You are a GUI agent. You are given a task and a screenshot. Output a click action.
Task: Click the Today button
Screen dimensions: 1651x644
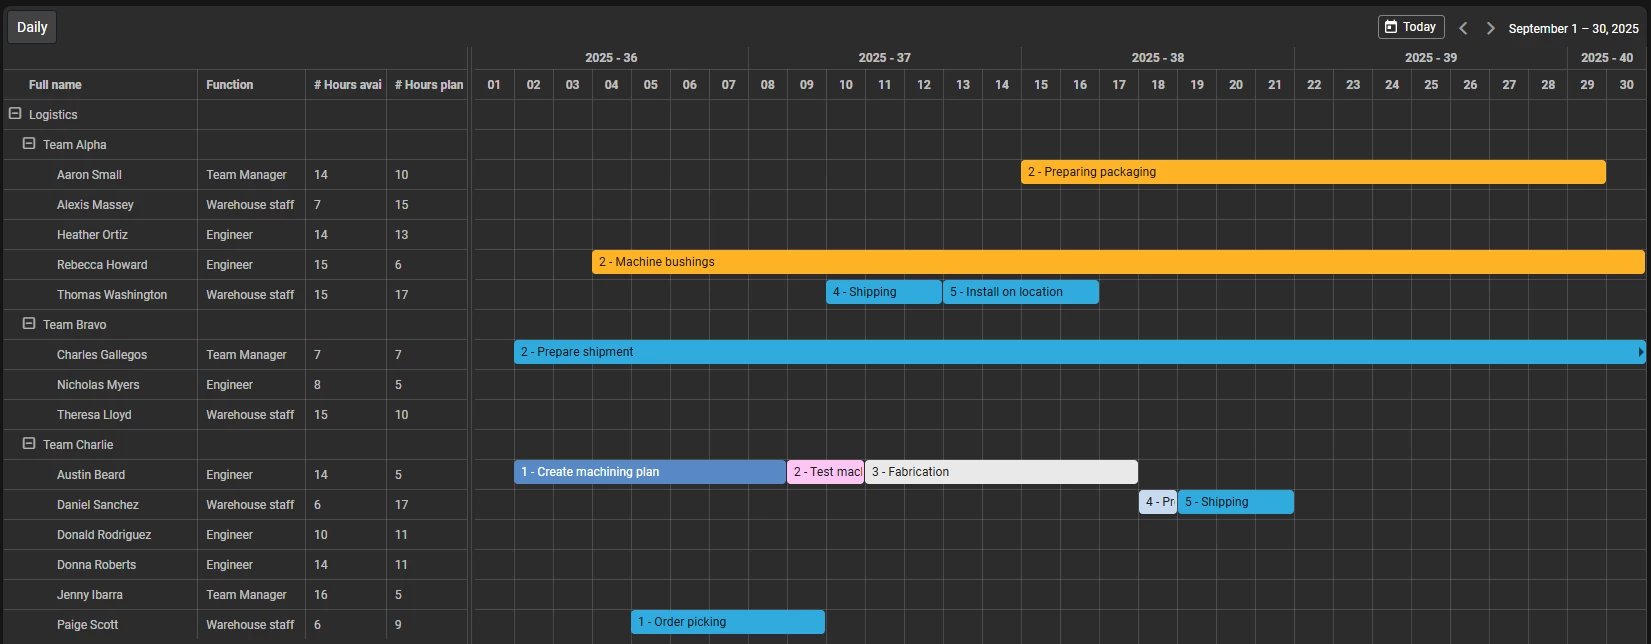[1411, 27]
